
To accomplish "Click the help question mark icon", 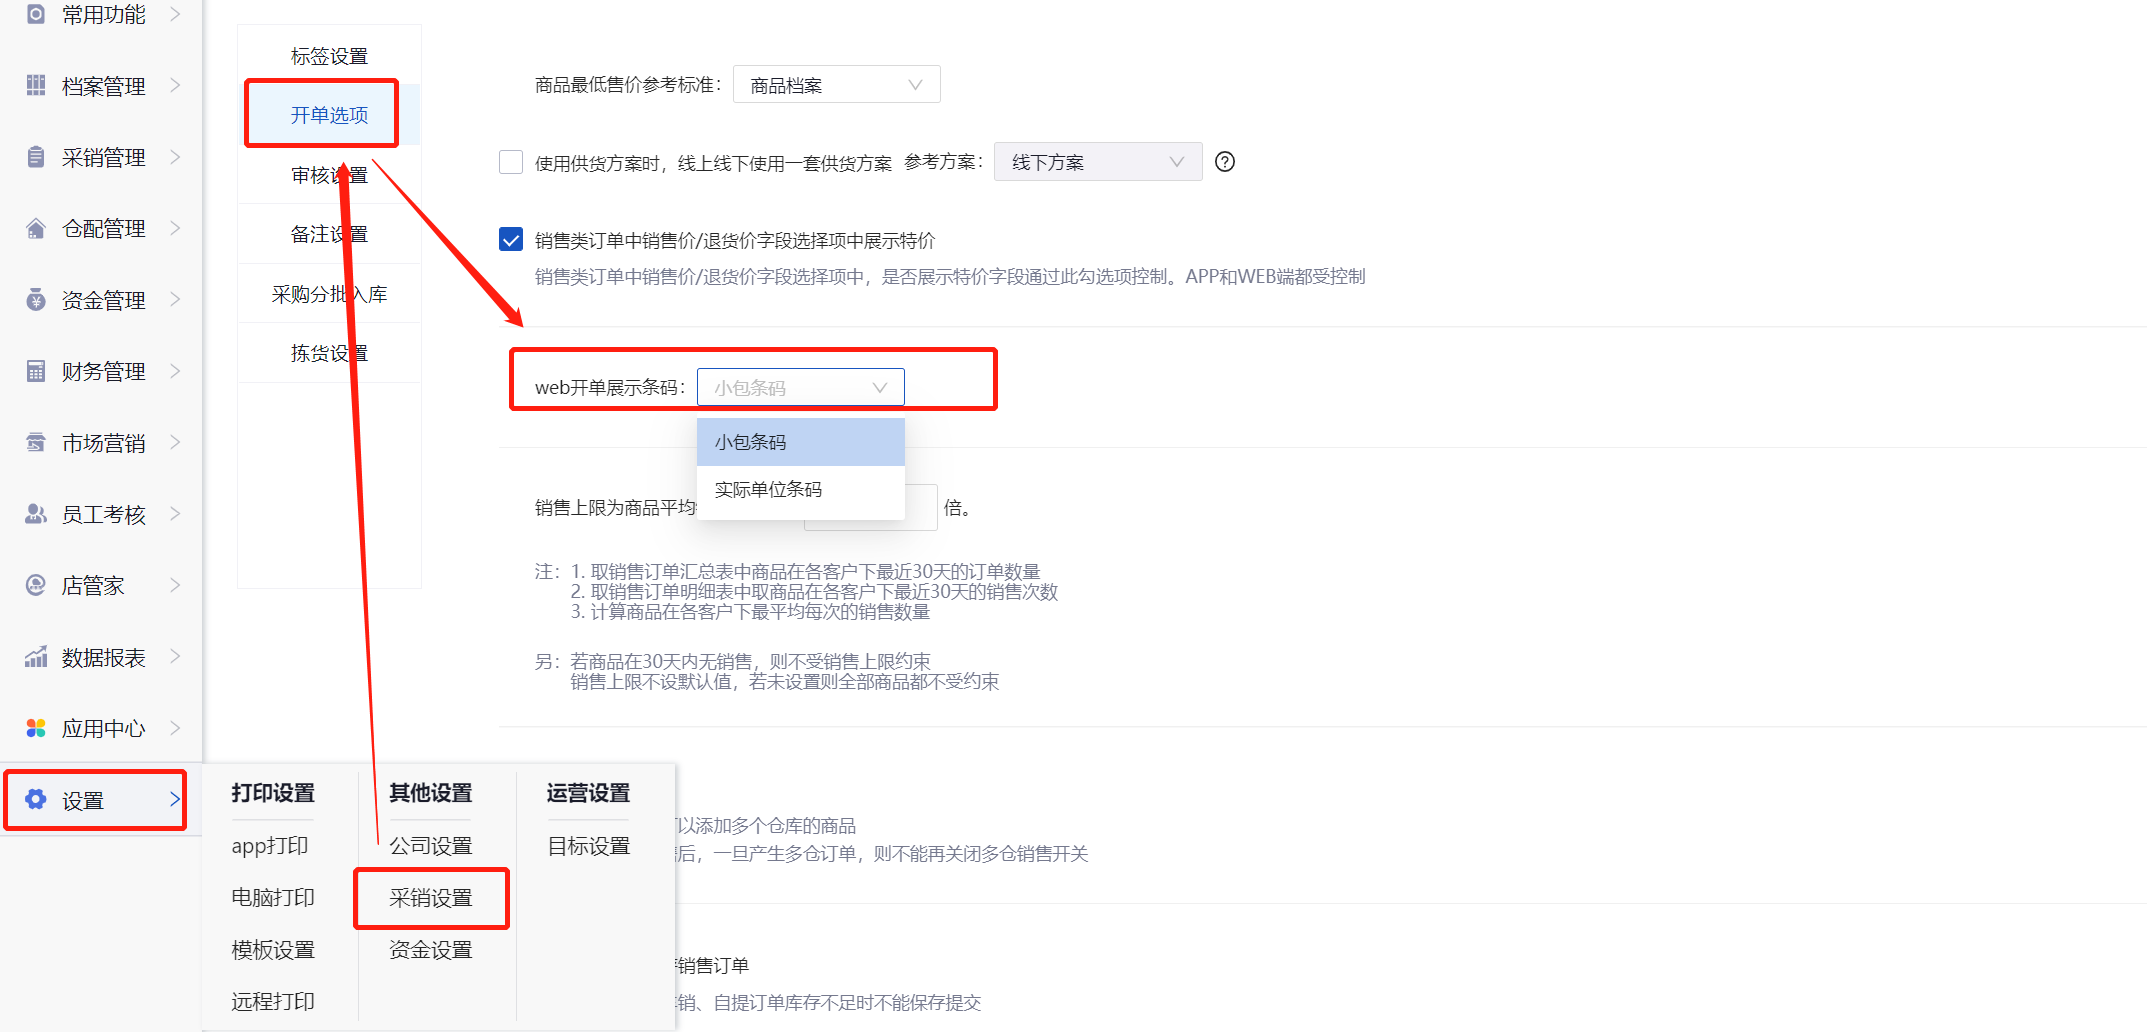I will coord(1224,162).
